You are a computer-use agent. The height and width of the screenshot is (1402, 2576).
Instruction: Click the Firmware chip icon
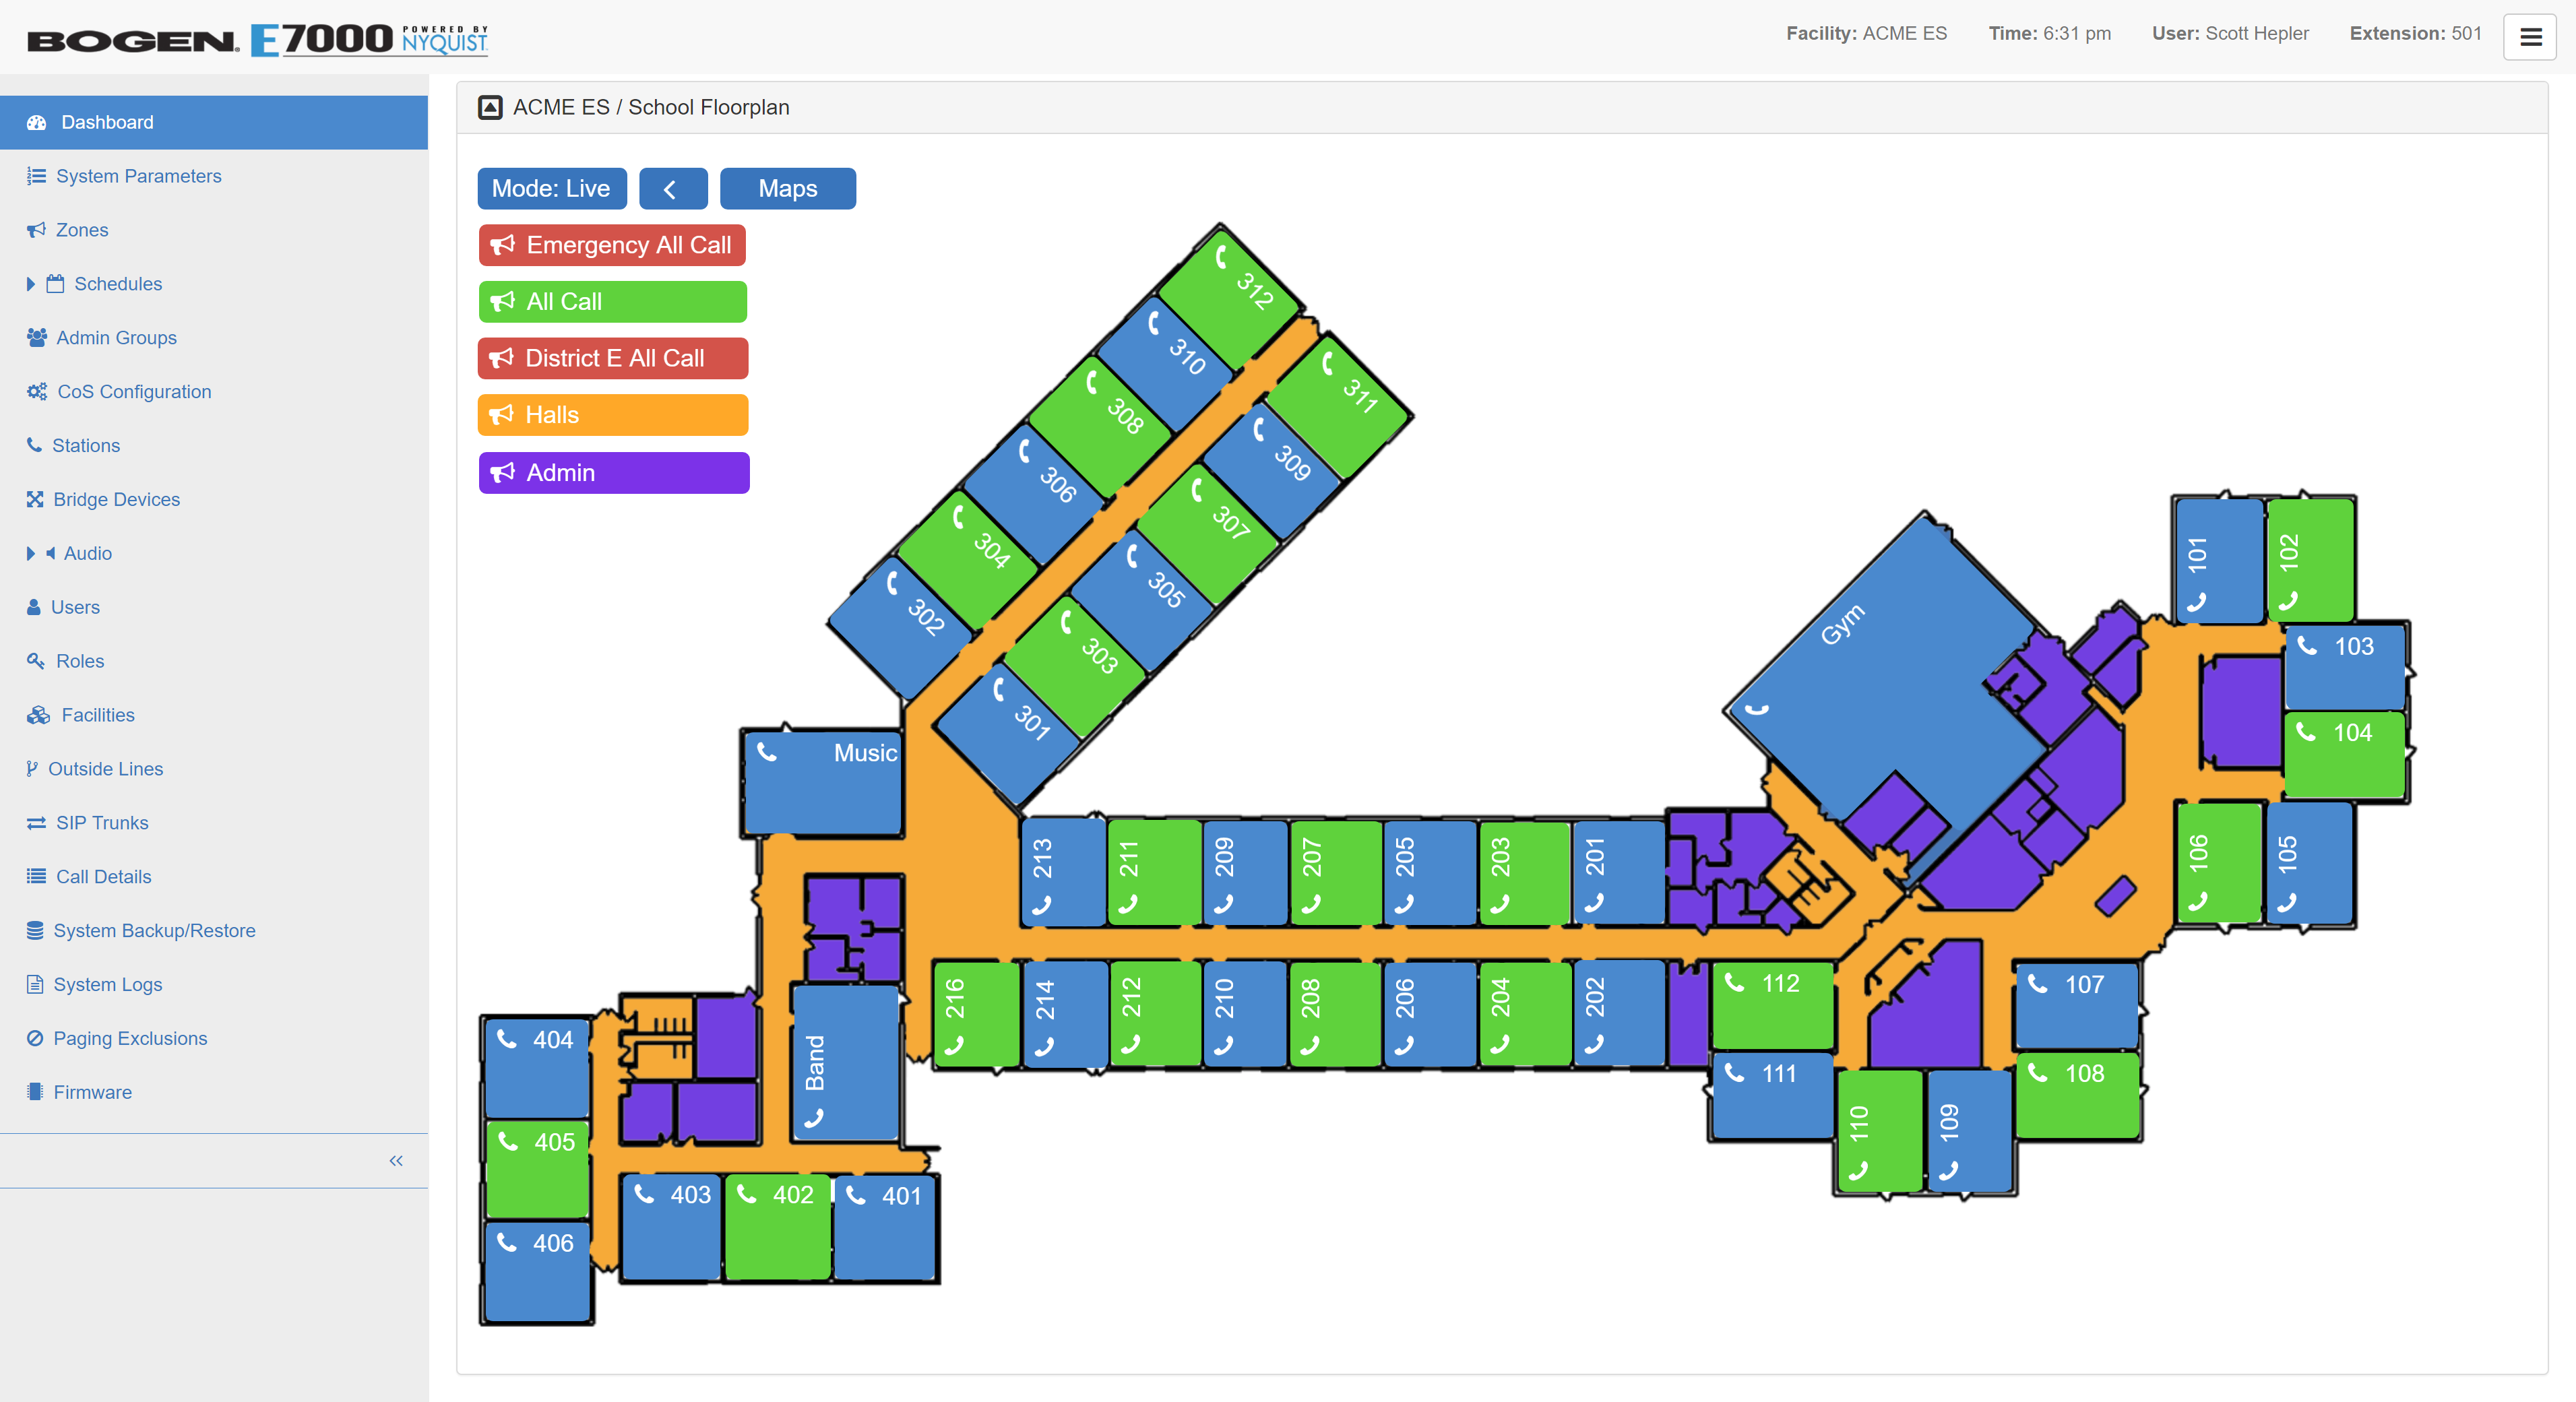click(35, 1092)
